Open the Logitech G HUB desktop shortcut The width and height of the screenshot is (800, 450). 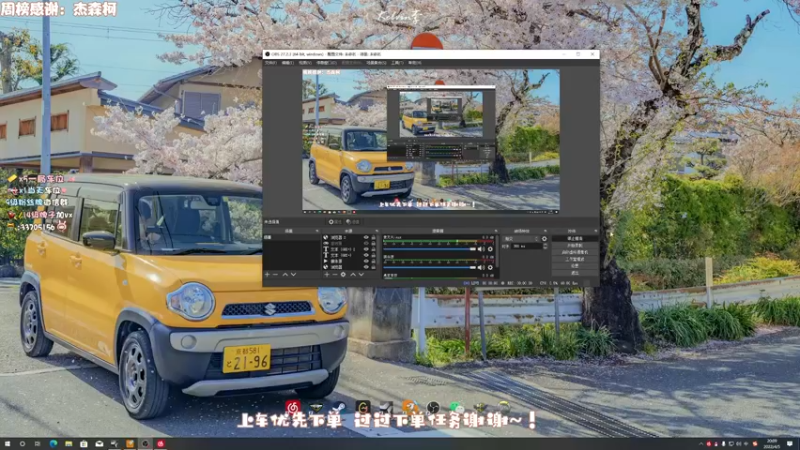(x=363, y=407)
